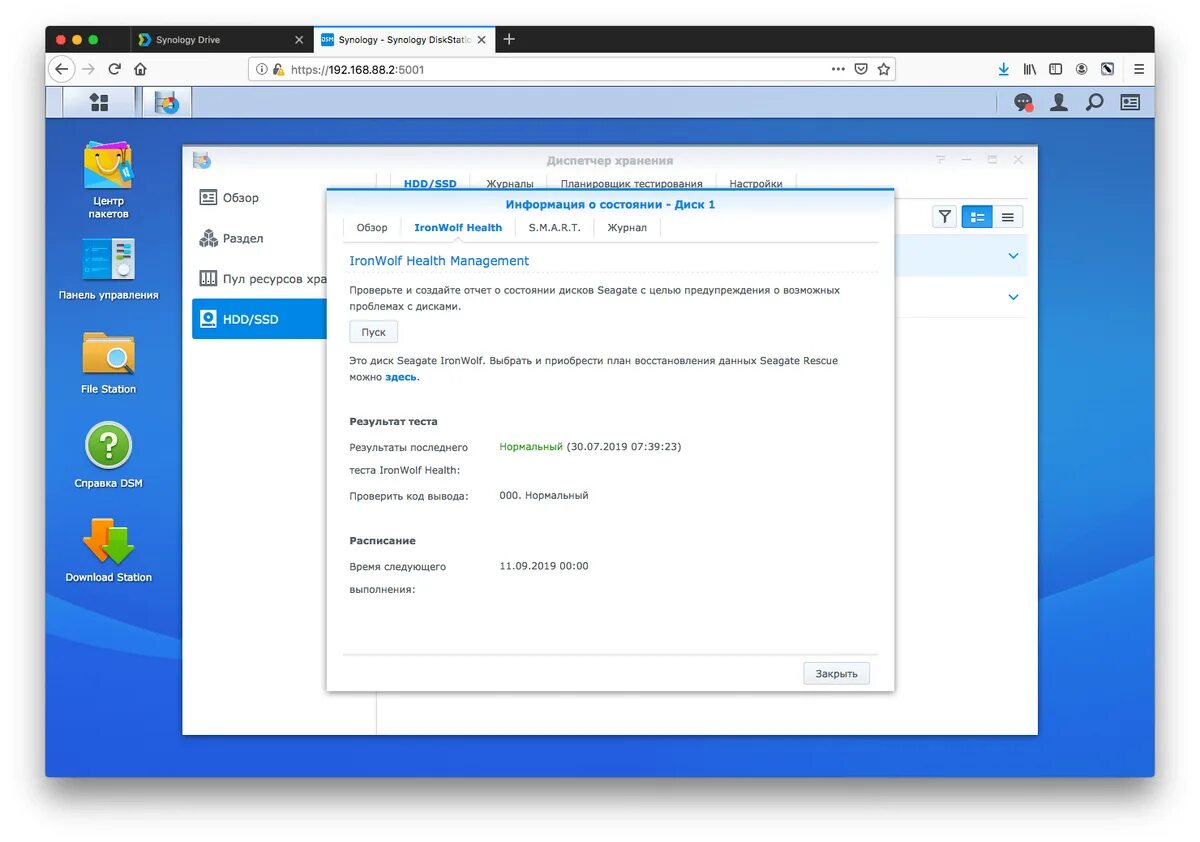Save page to Pocket icon
The width and height of the screenshot is (1200, 842).
point(861,69)
